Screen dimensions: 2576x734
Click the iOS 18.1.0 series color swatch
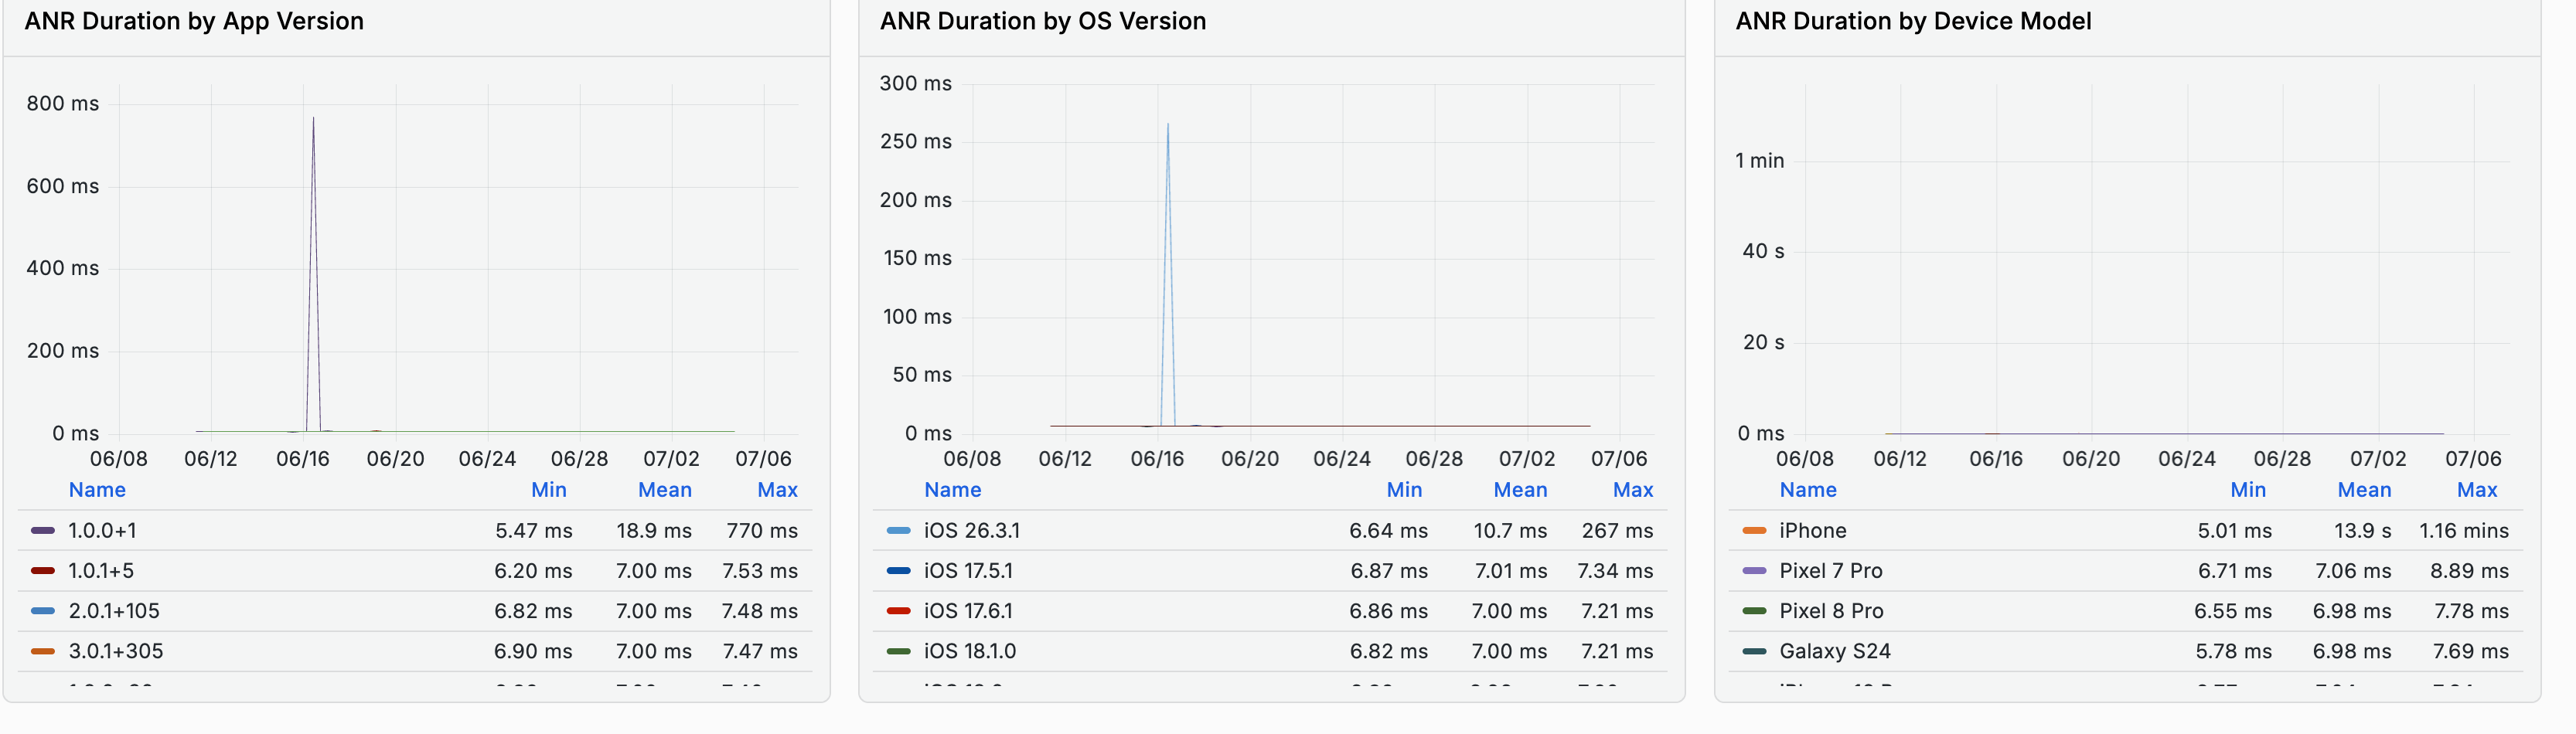899,651
